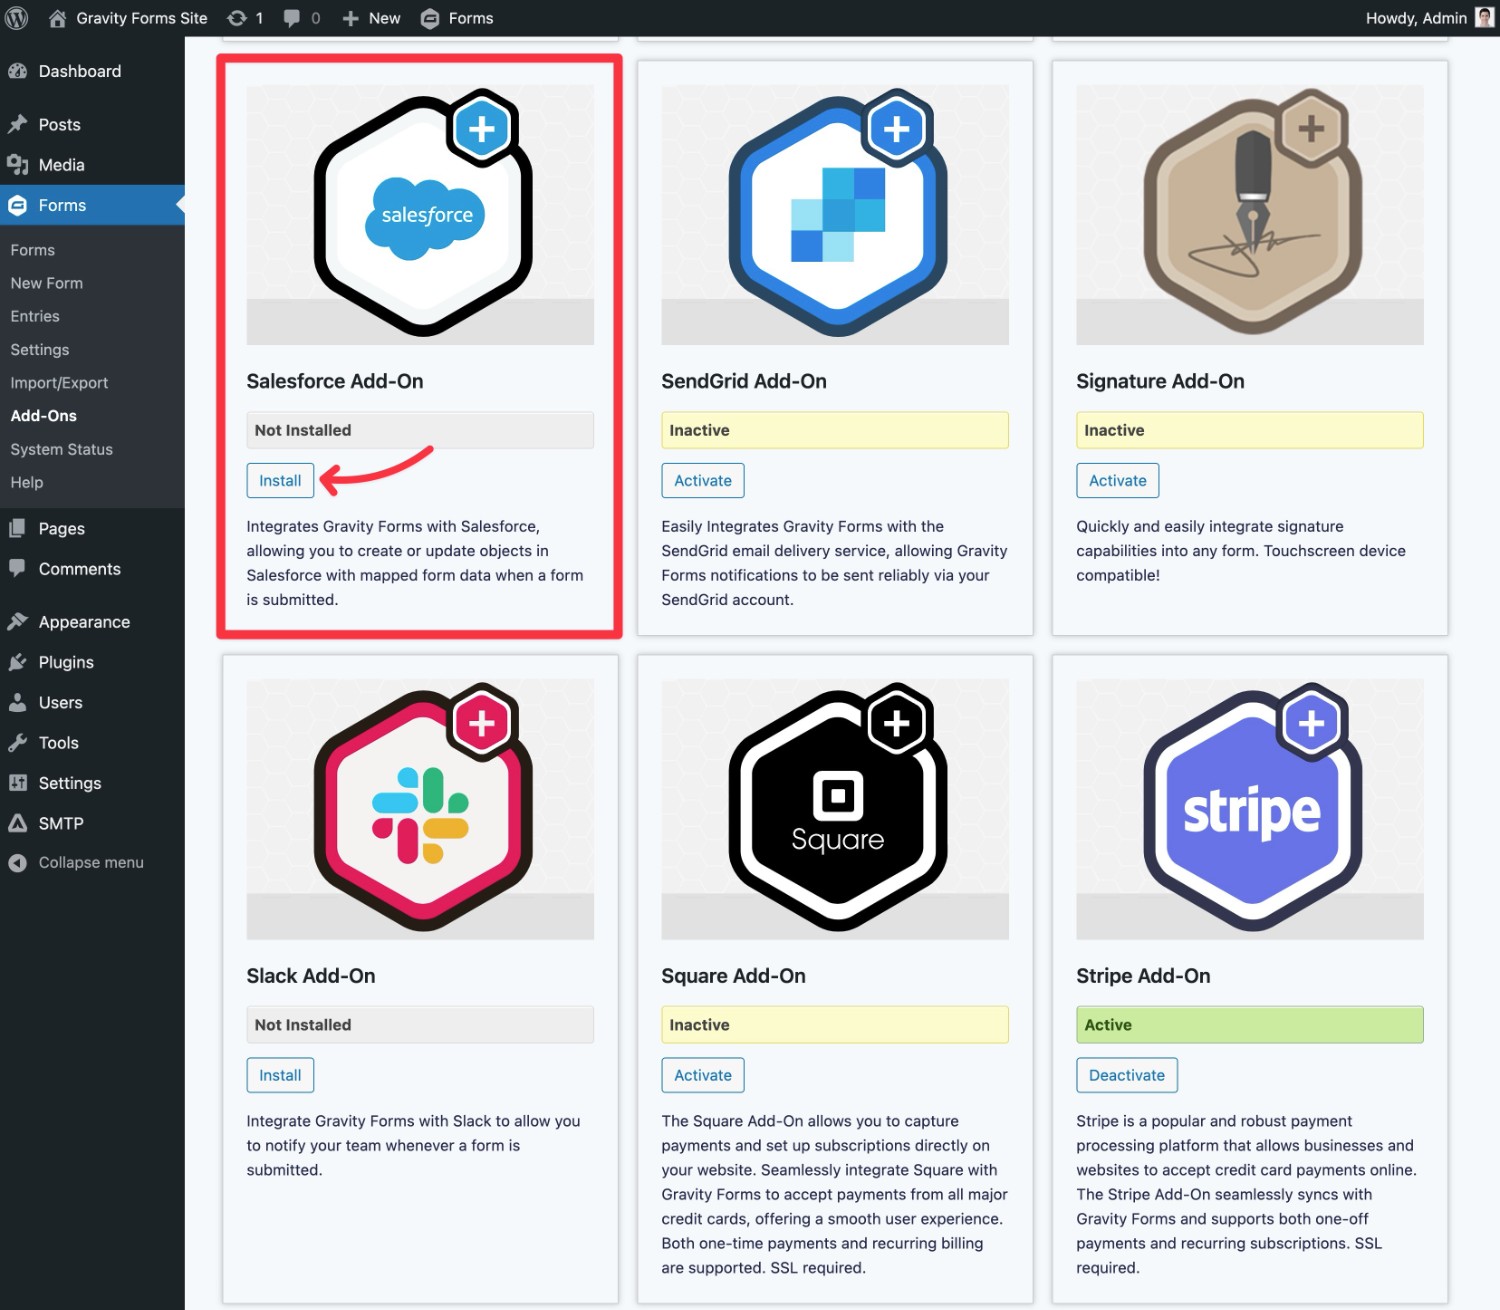Click the Salesforce Add-On title
1500x1310 pixels.
(335, 381)
